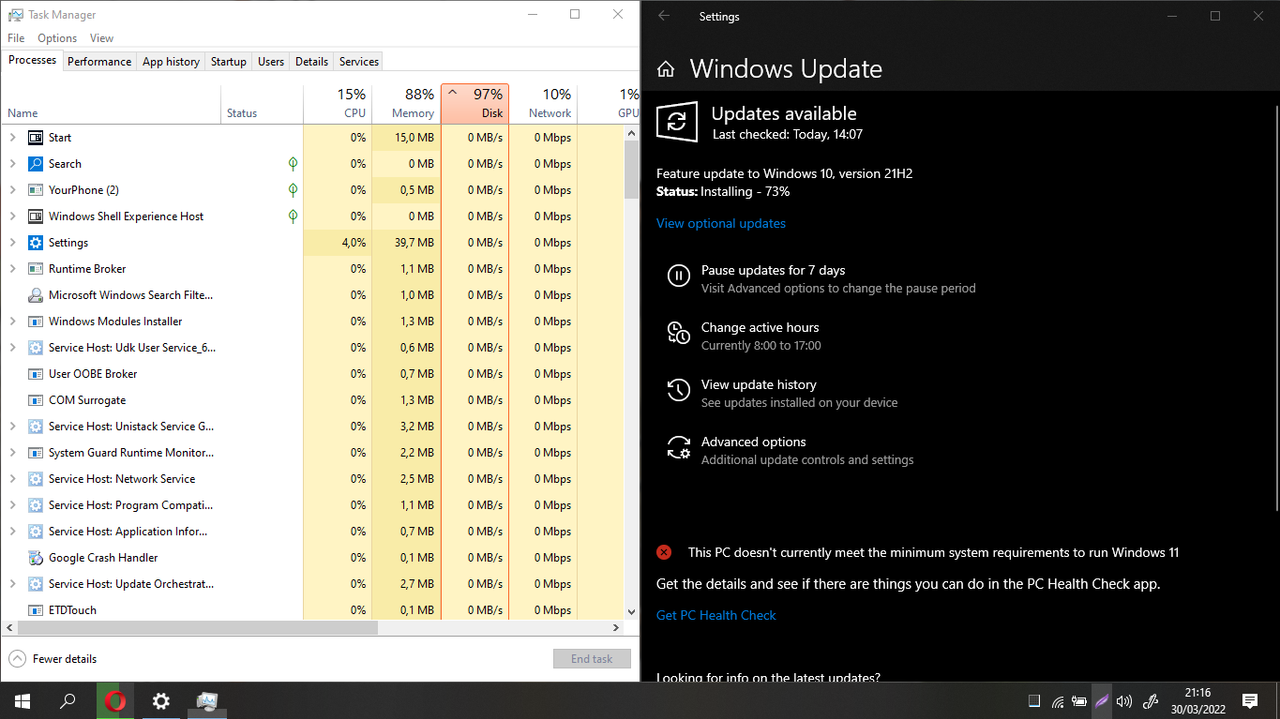Open the notification center icon
Image resolution: width=1280 pixels, height=719 pixels.
pyautogui.click(x=1250, y=701)
